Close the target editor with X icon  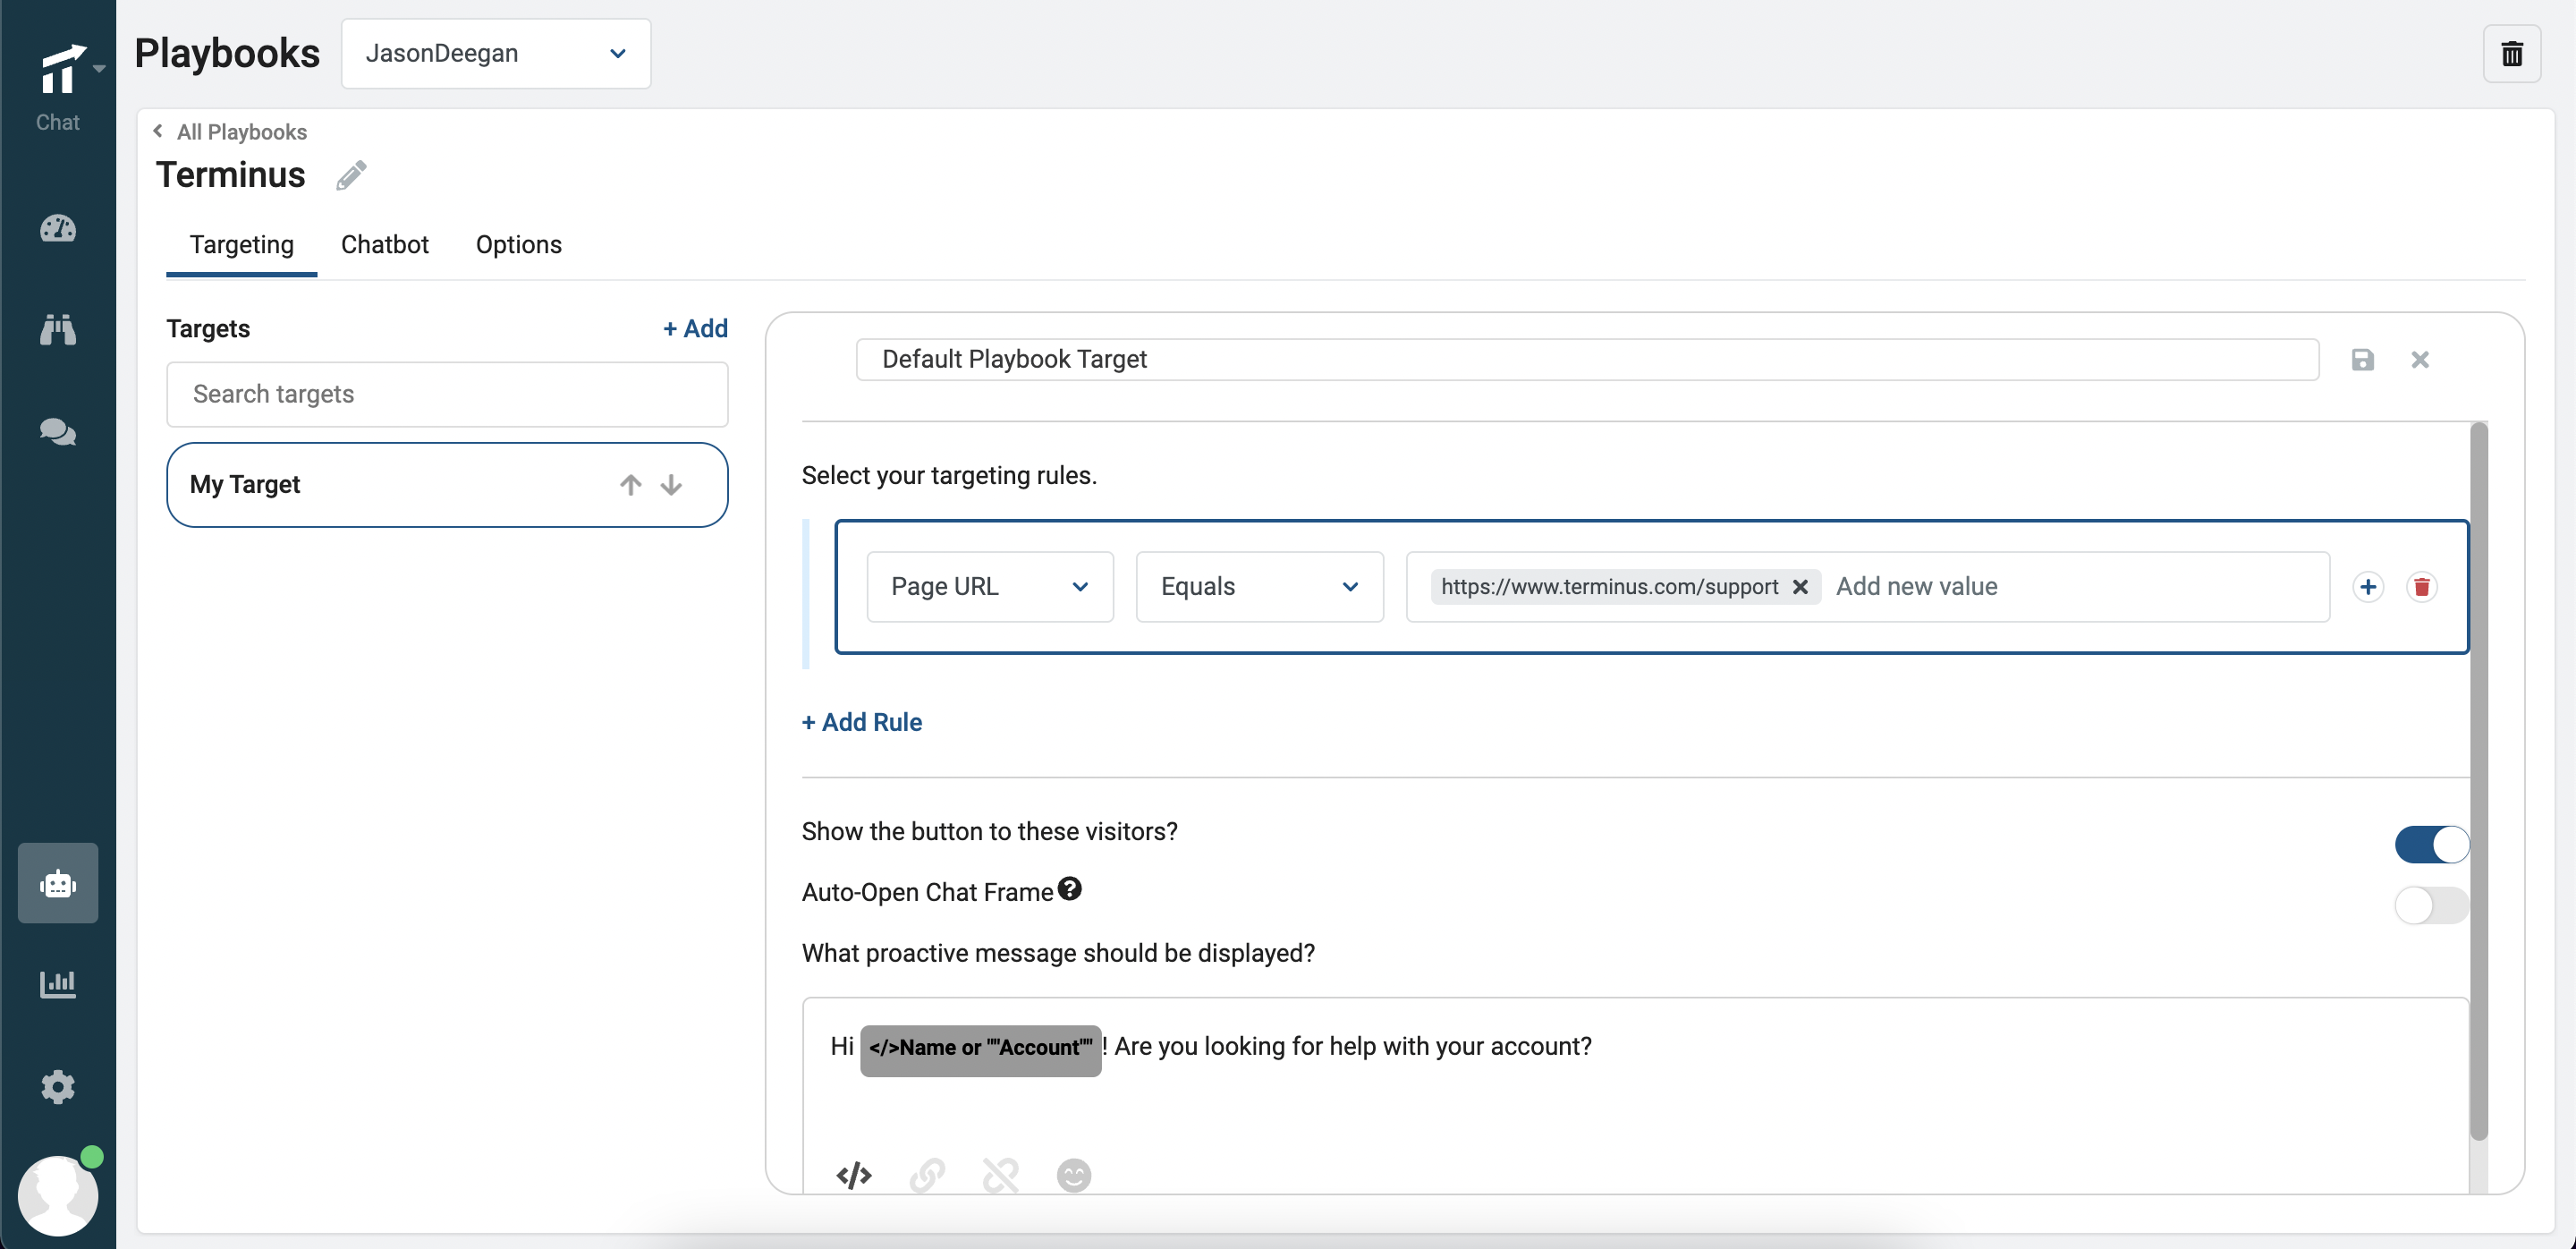tap(2420, 359)
